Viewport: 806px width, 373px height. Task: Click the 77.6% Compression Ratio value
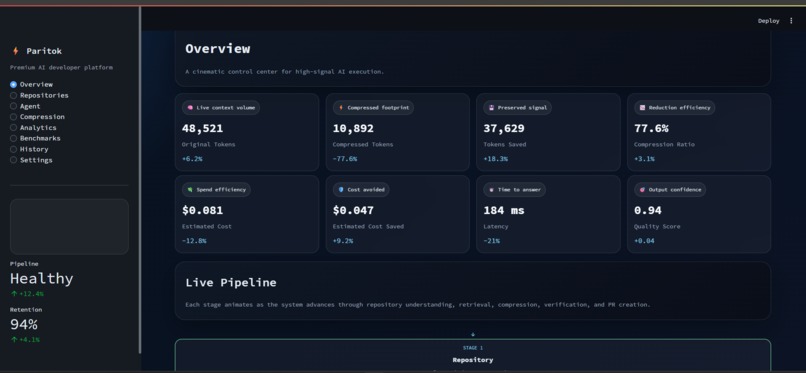coord(651,128)
